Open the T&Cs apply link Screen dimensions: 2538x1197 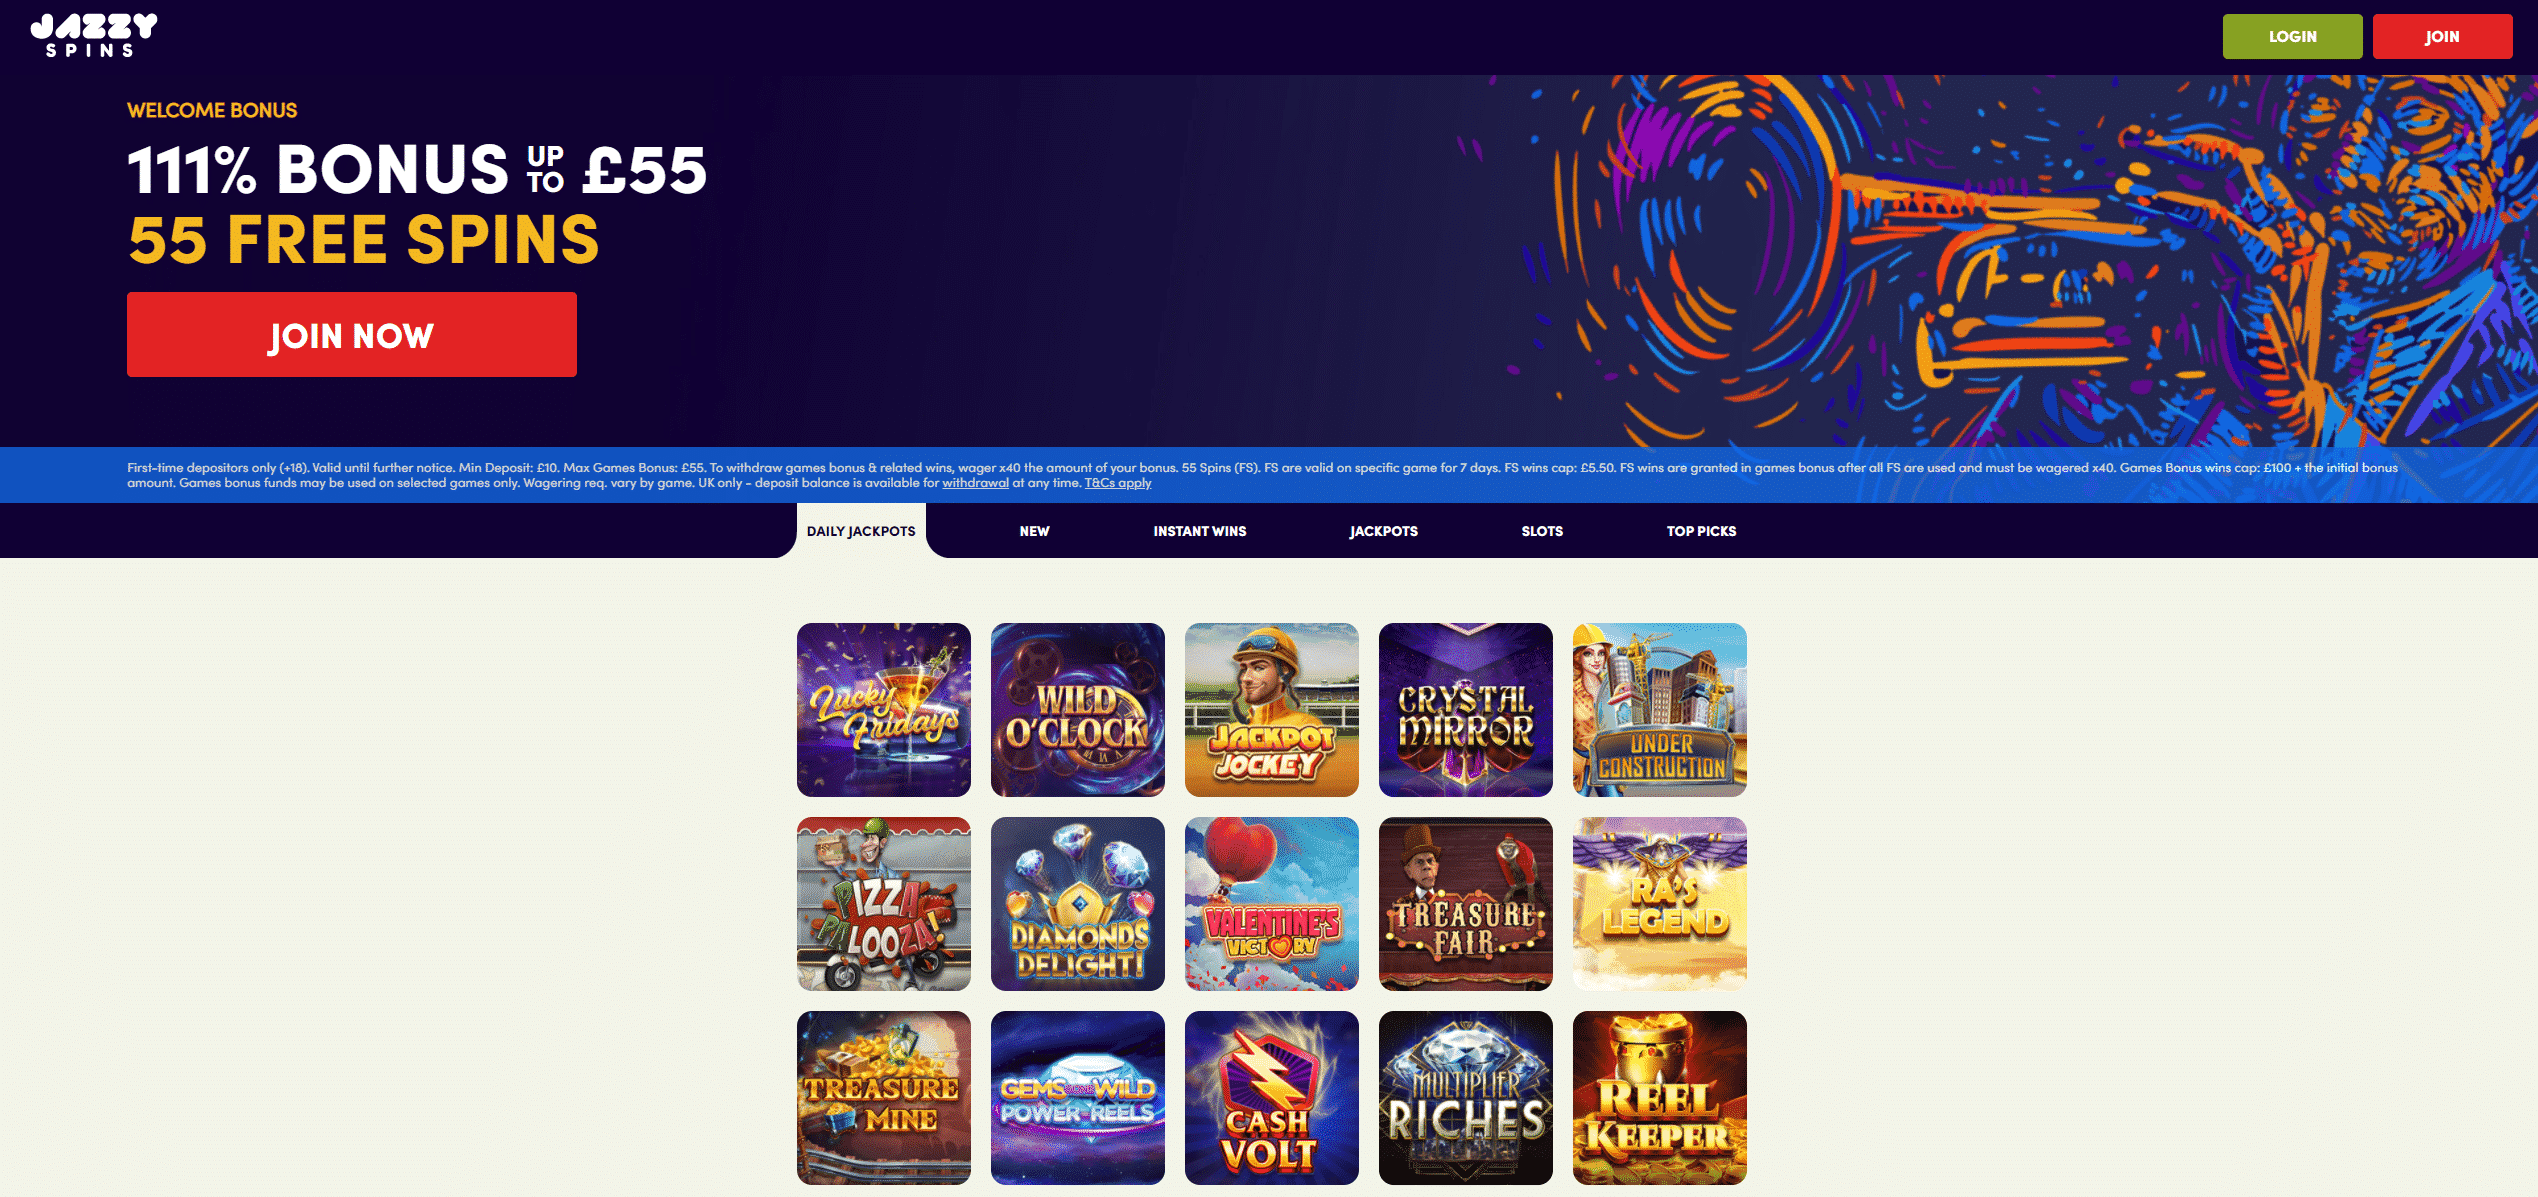pyautogui.click(x=1118, y=483)
